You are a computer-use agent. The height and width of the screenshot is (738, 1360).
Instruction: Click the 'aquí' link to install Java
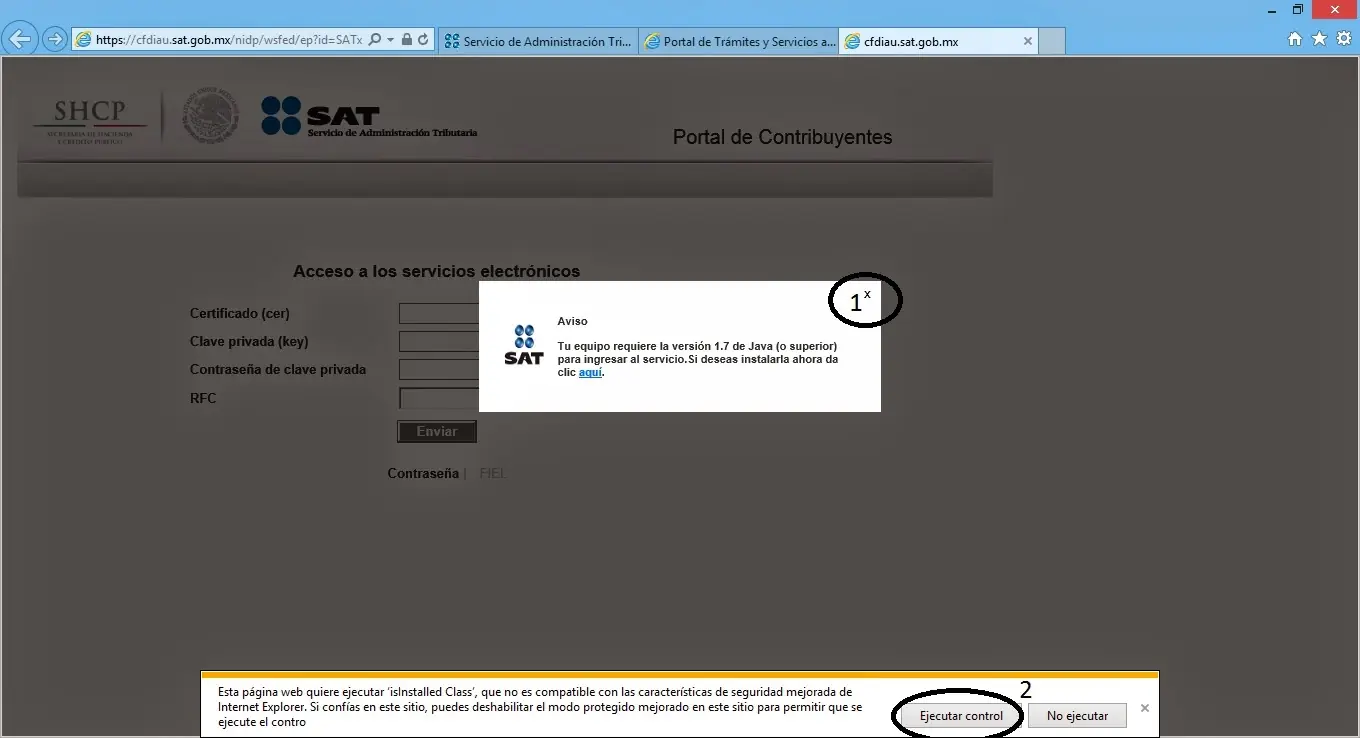coord(590,372)
